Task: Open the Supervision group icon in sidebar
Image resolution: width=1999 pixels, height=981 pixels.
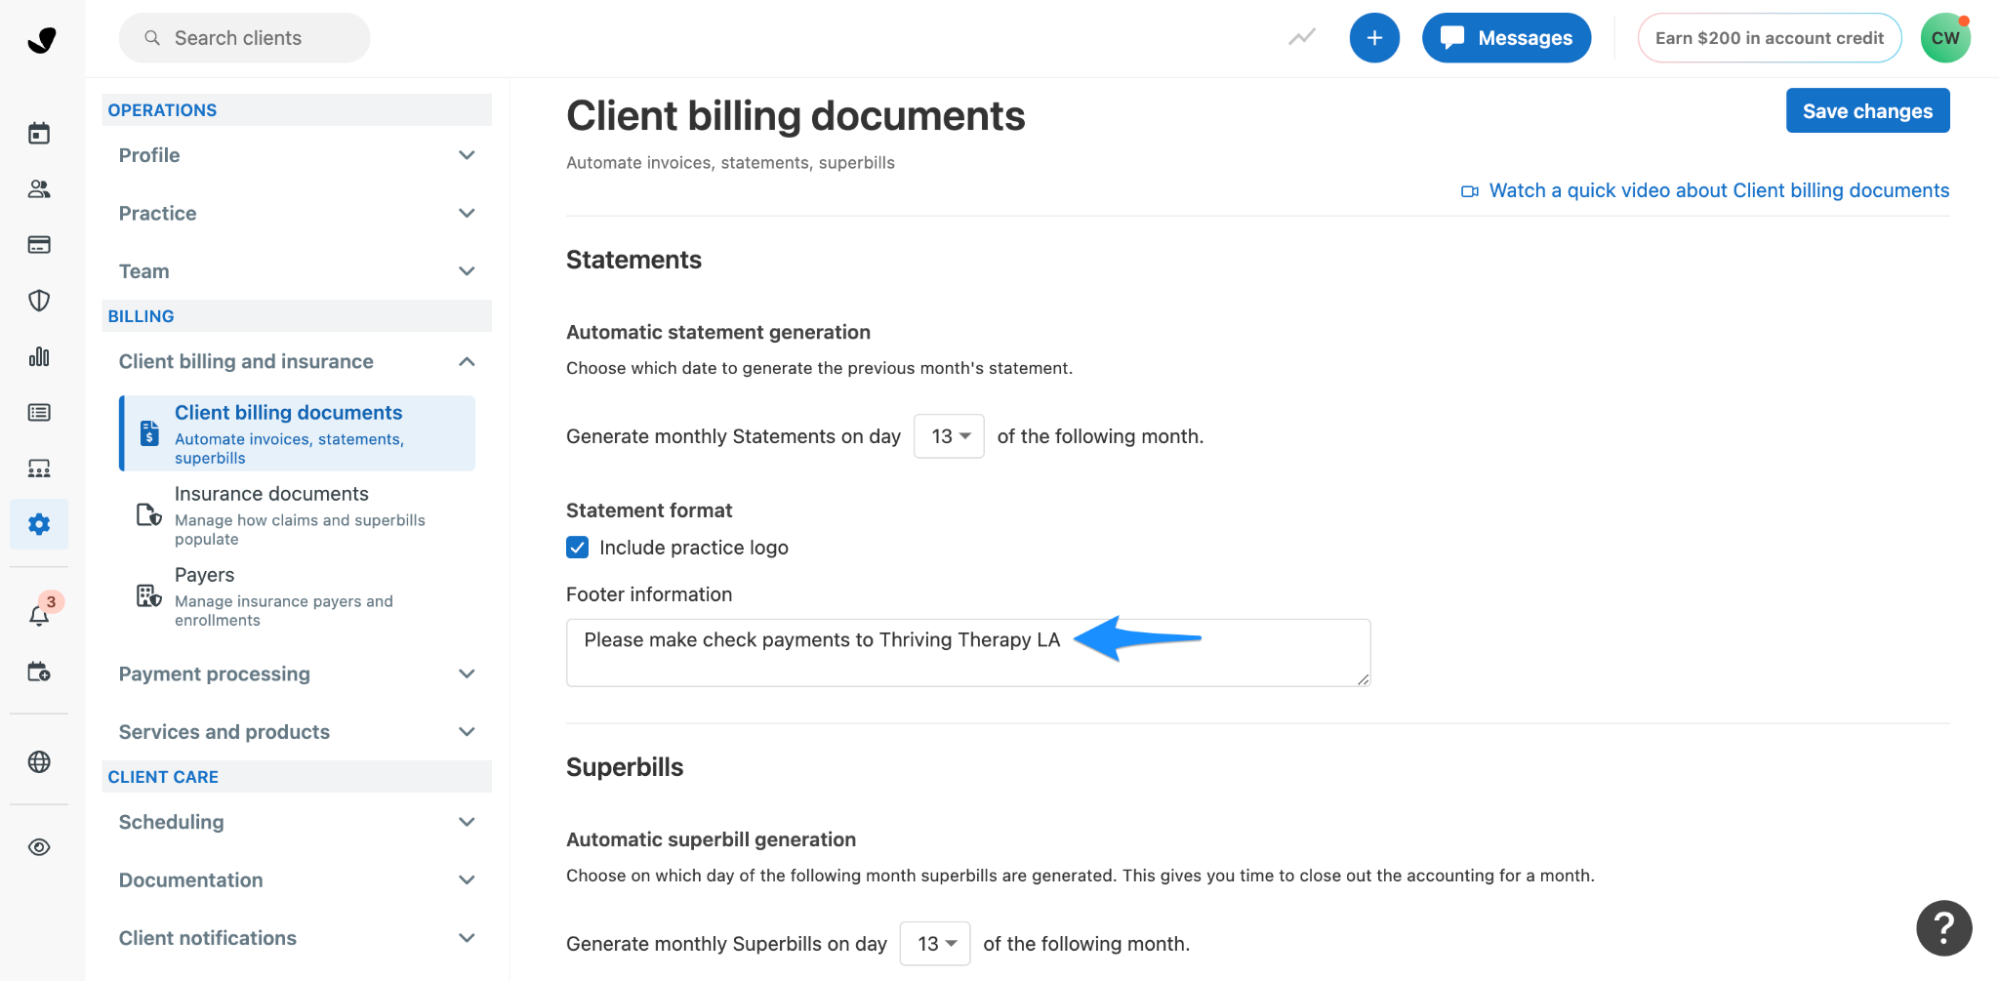Action: [39, 469]
